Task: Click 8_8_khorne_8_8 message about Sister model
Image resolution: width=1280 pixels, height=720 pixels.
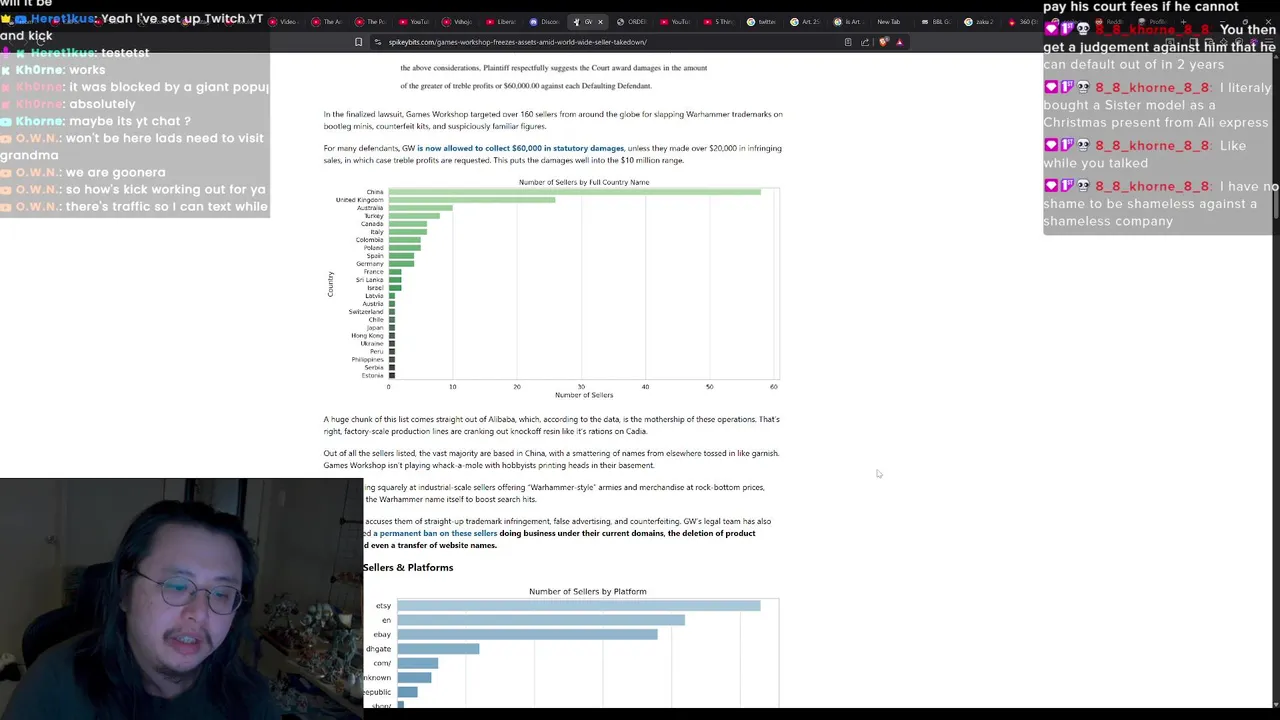Action: [x=1157, y=105]
